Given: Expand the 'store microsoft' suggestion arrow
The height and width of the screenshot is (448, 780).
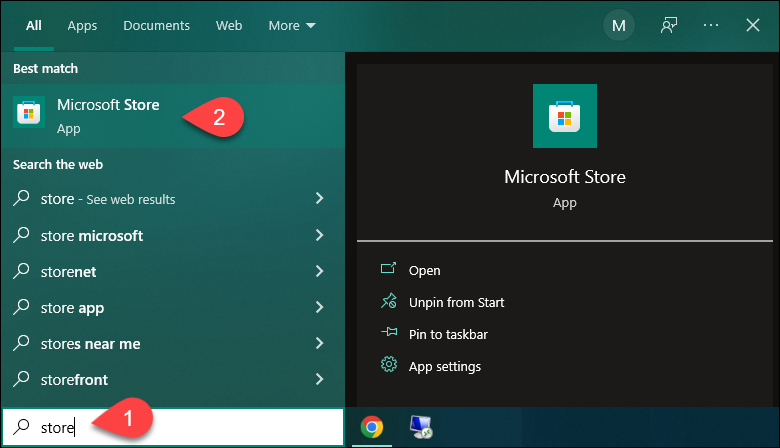Looking at the screenshot, I should pyautogui.click(x=319, y=235).
